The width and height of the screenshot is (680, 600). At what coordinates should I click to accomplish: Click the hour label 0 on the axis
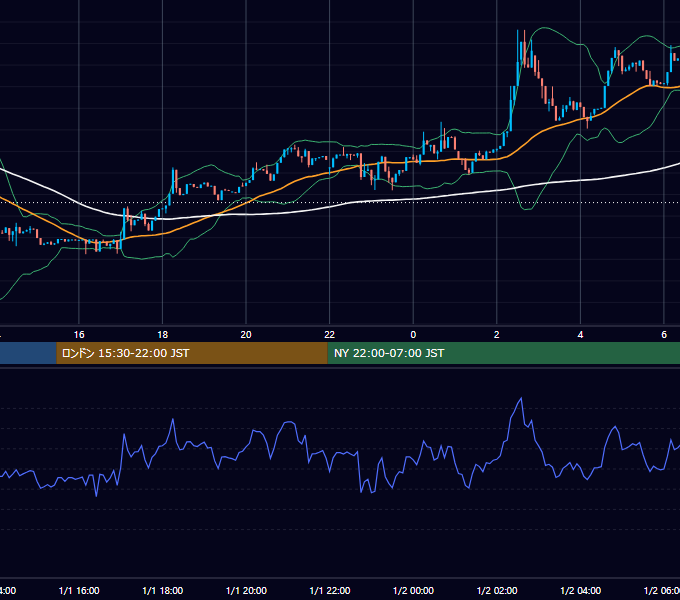tap(413, 335)
